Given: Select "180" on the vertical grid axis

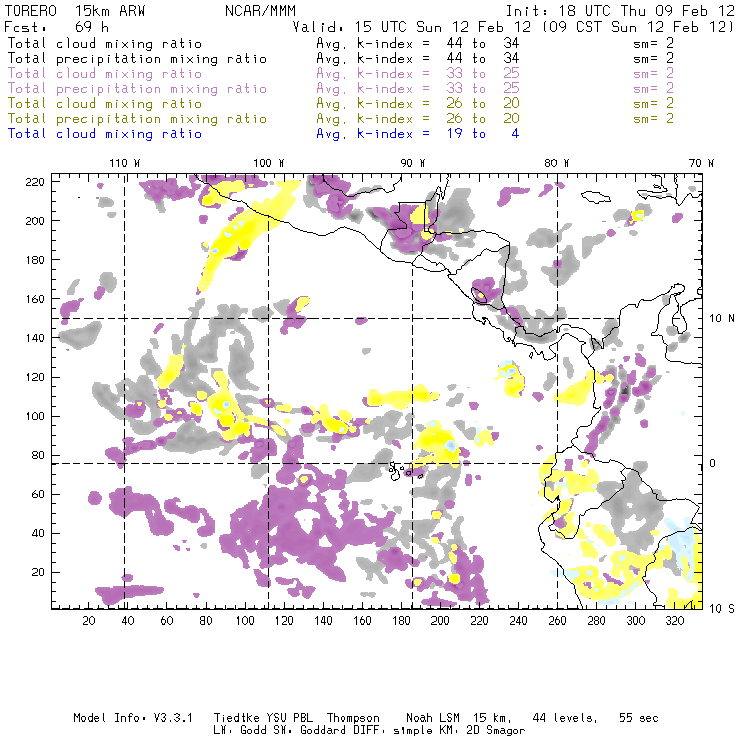Looking at the screenshot, I should pyautogui.click(x=35, y=260).
